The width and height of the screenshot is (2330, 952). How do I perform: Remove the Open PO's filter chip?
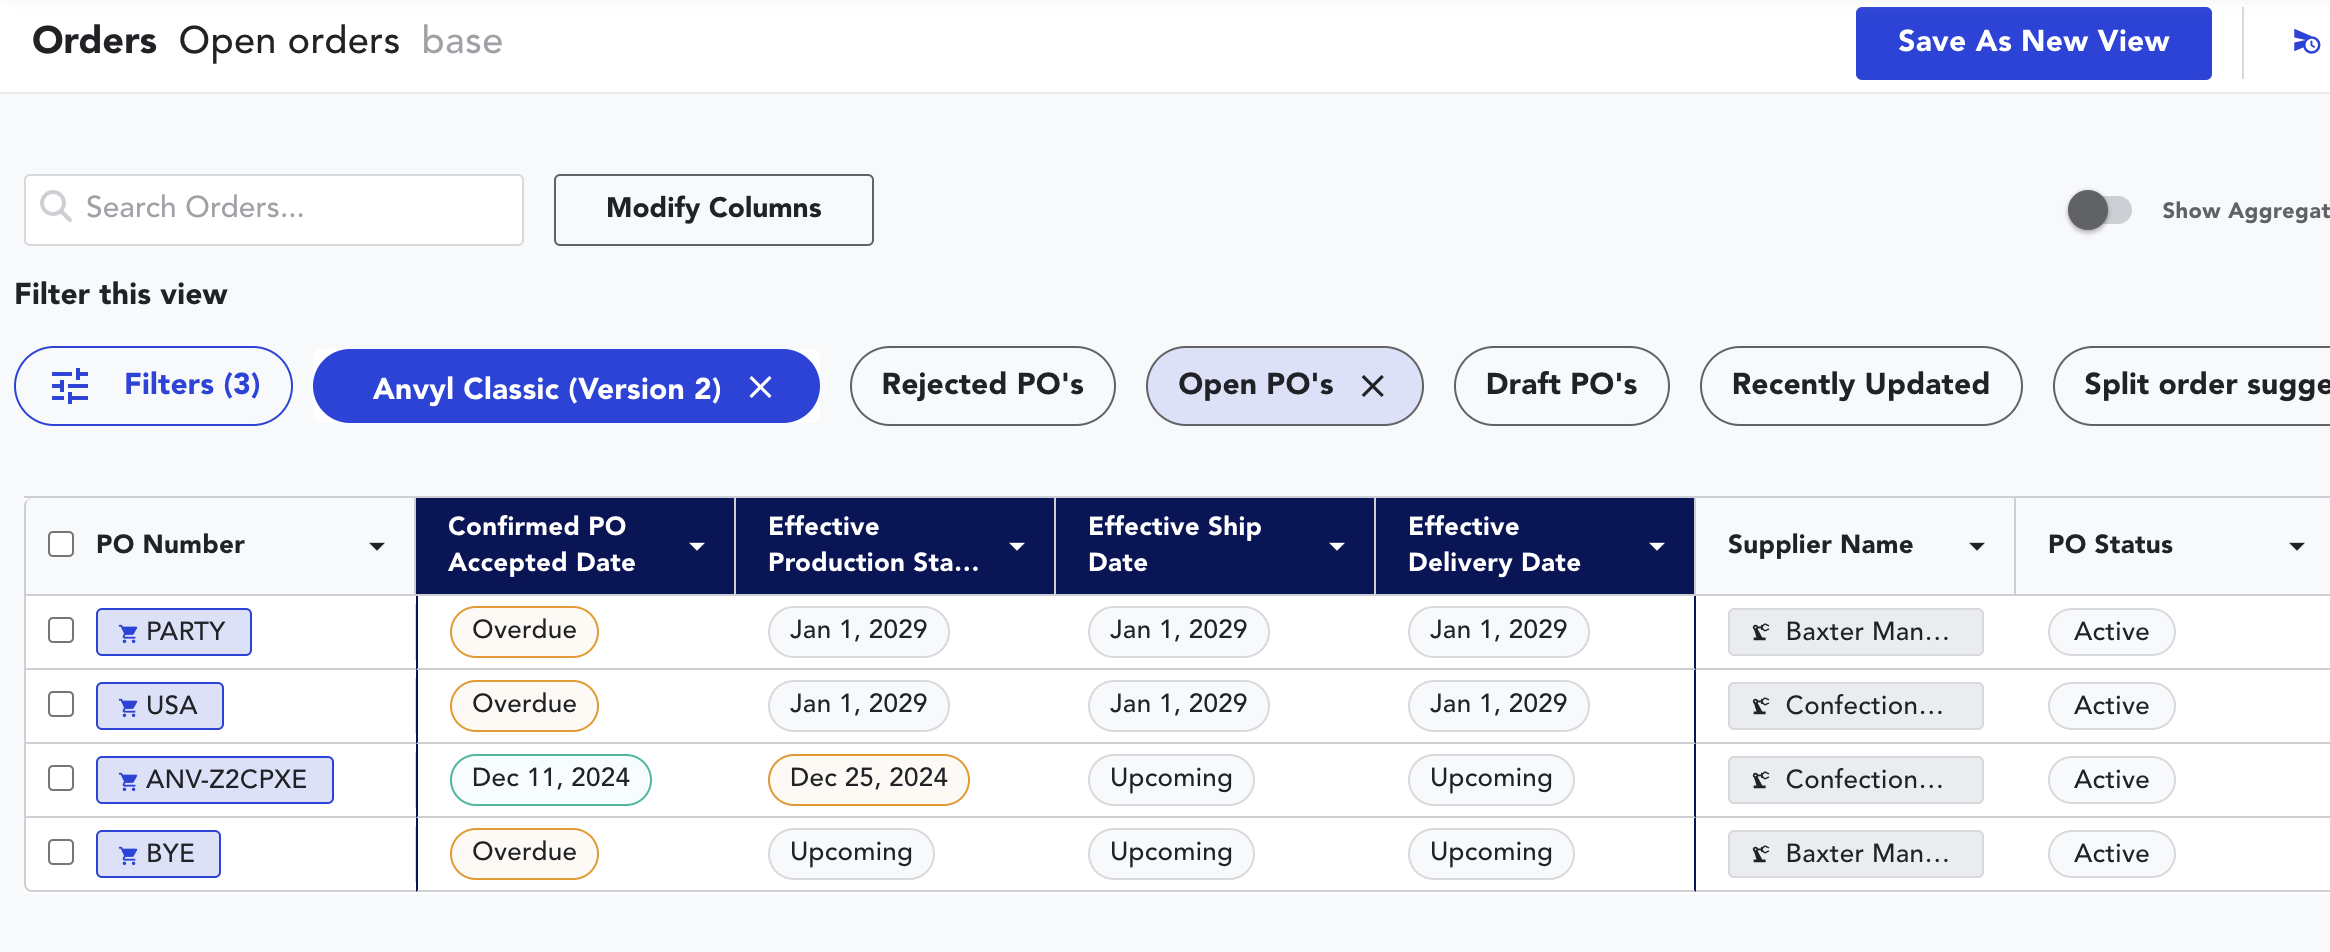1373,386
